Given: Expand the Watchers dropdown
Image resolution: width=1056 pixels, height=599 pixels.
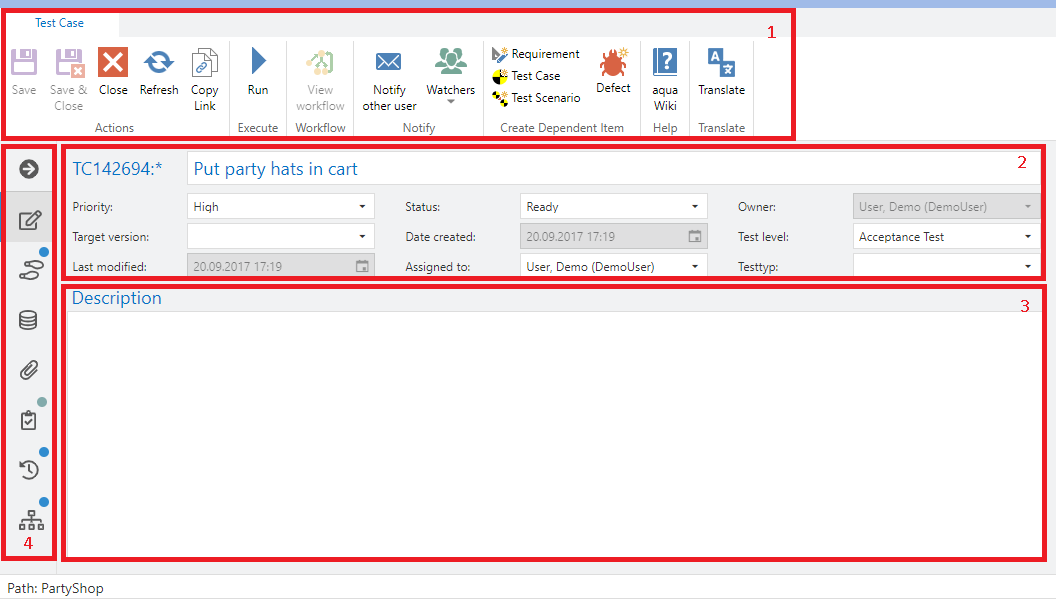Looking at the screenshot, I should (x=450, y=100).
